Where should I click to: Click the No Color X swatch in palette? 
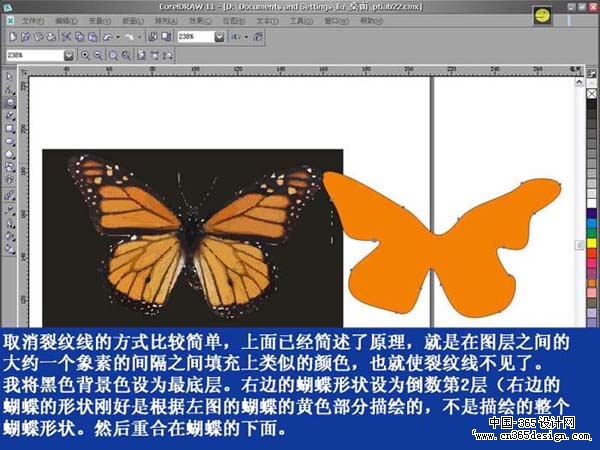(592, 93)
